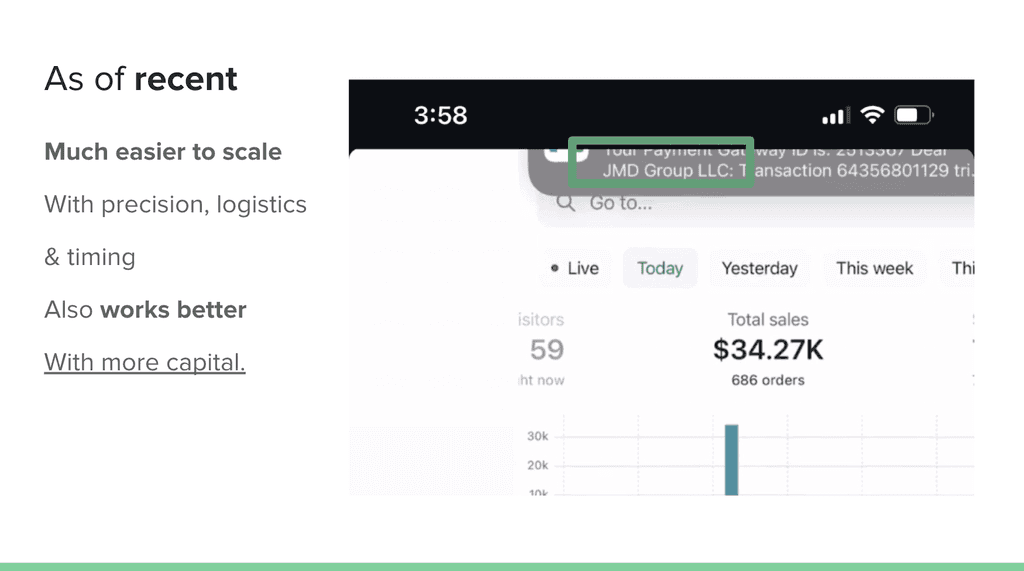Click the notification app icon
The width and height of the screenshot is (1024, 571).
567,154
